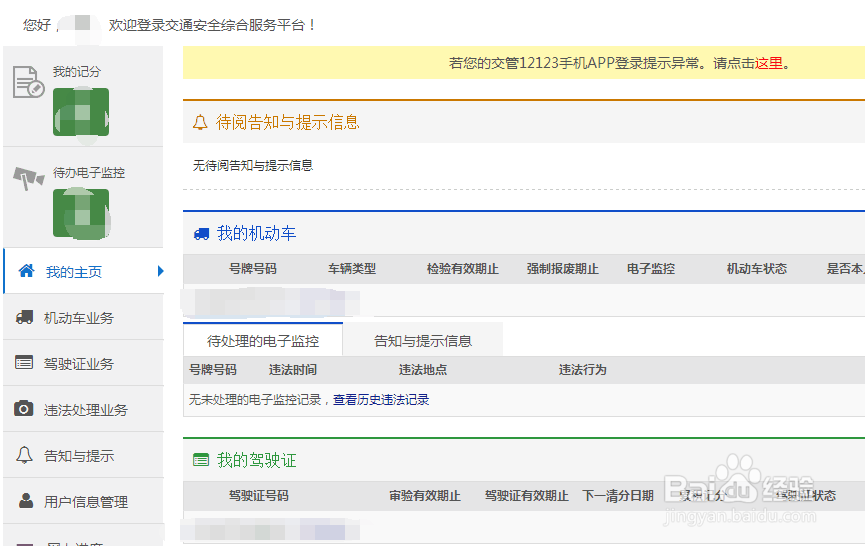Click the green 待办电子监控 count tile

pyautogui.click(x=81, y=213)
